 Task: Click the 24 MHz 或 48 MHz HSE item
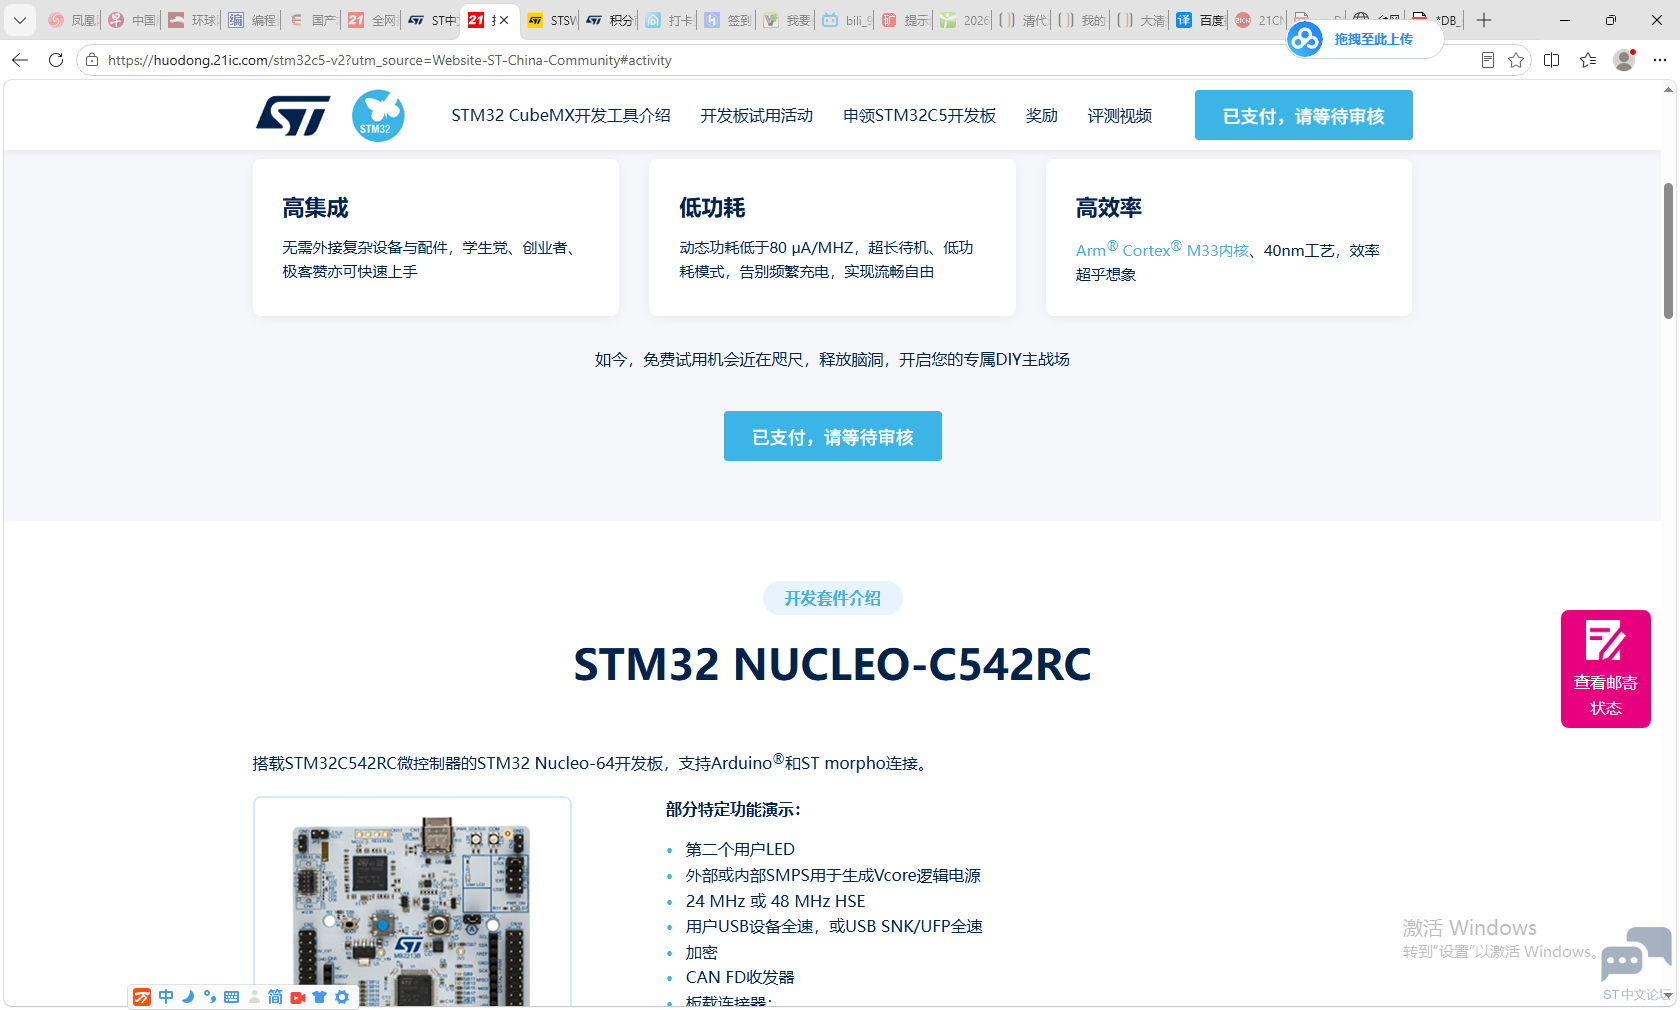[x=775, y=901]
